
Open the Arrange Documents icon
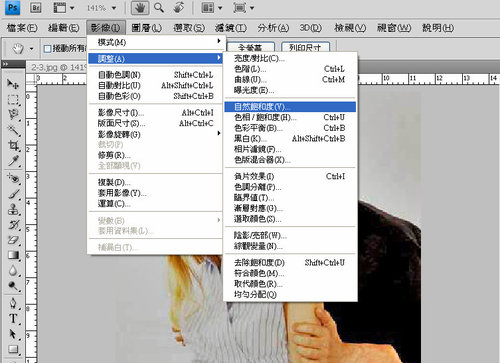point(207,8)
